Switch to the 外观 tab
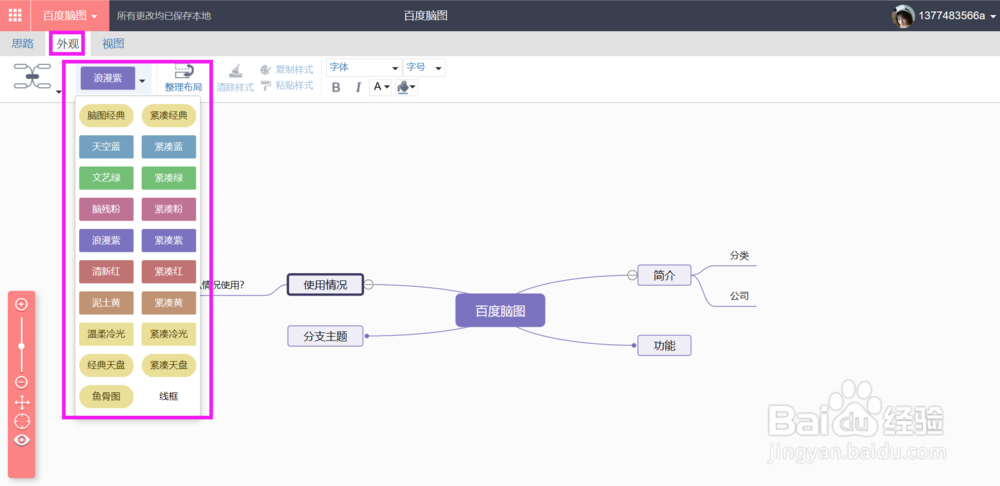Viewport: 1000px width, 486px height. tap(68, 44)
